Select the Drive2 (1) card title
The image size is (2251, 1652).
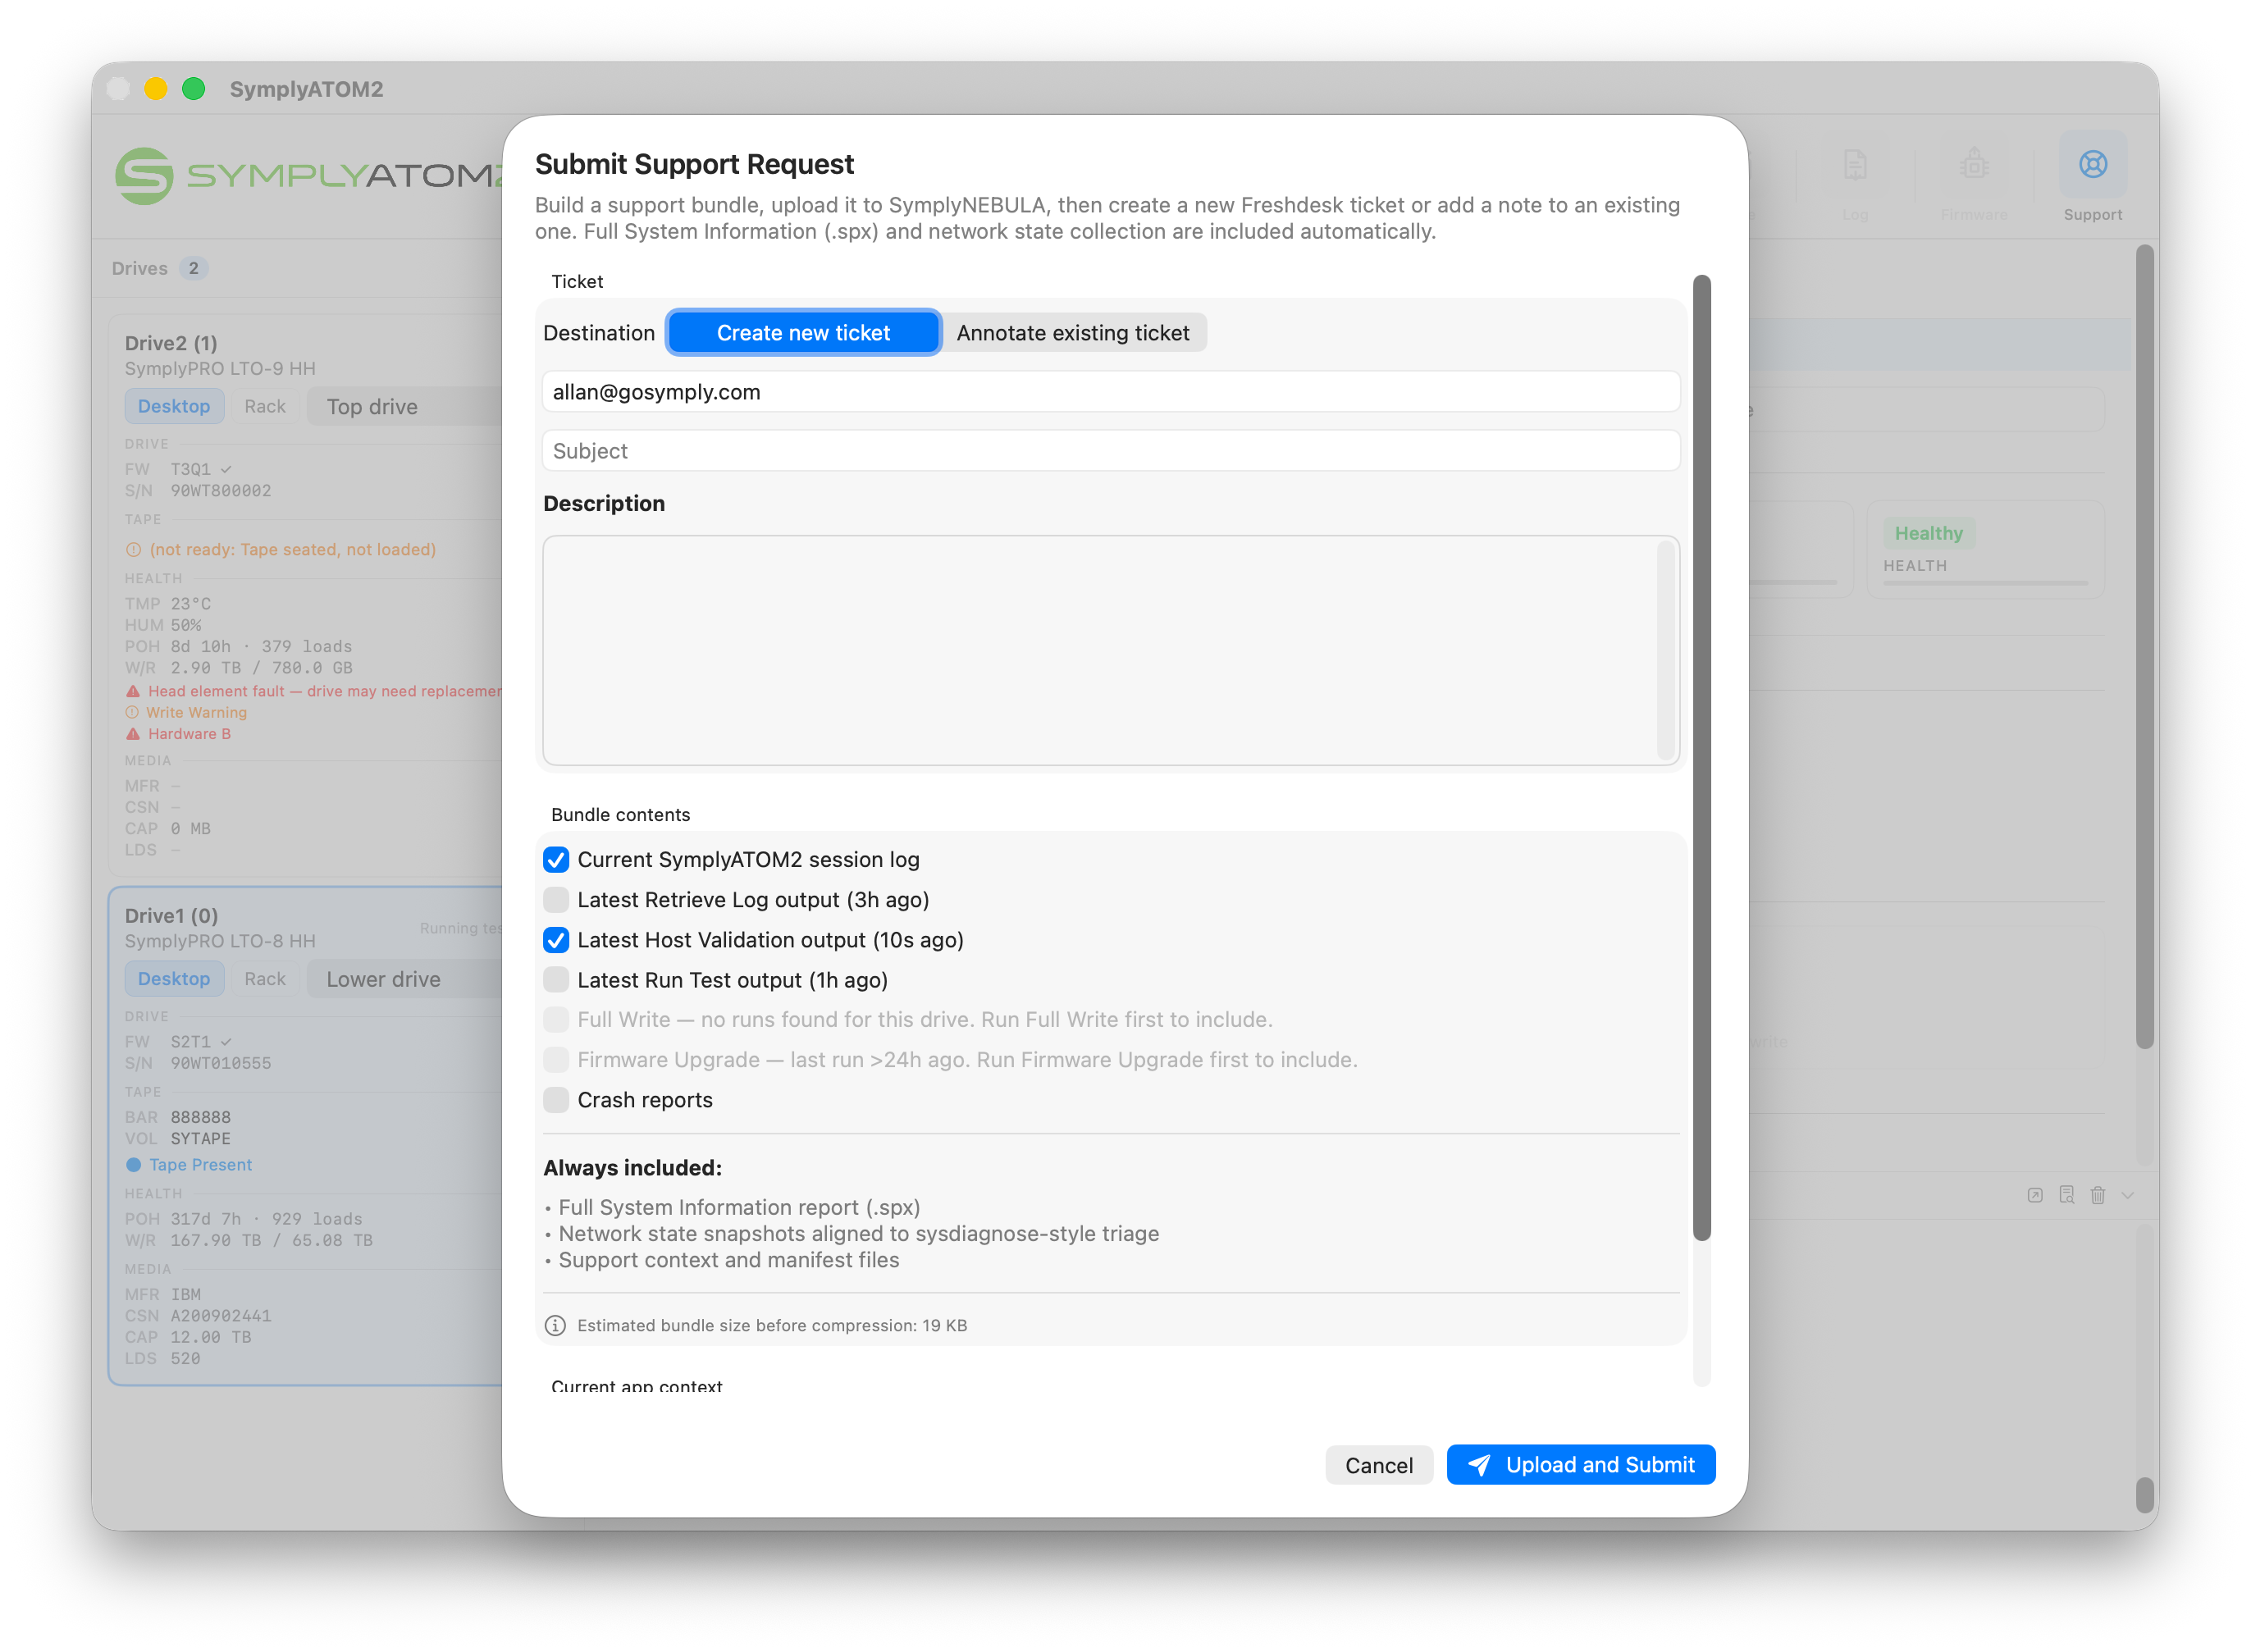(x=171, y=343)
